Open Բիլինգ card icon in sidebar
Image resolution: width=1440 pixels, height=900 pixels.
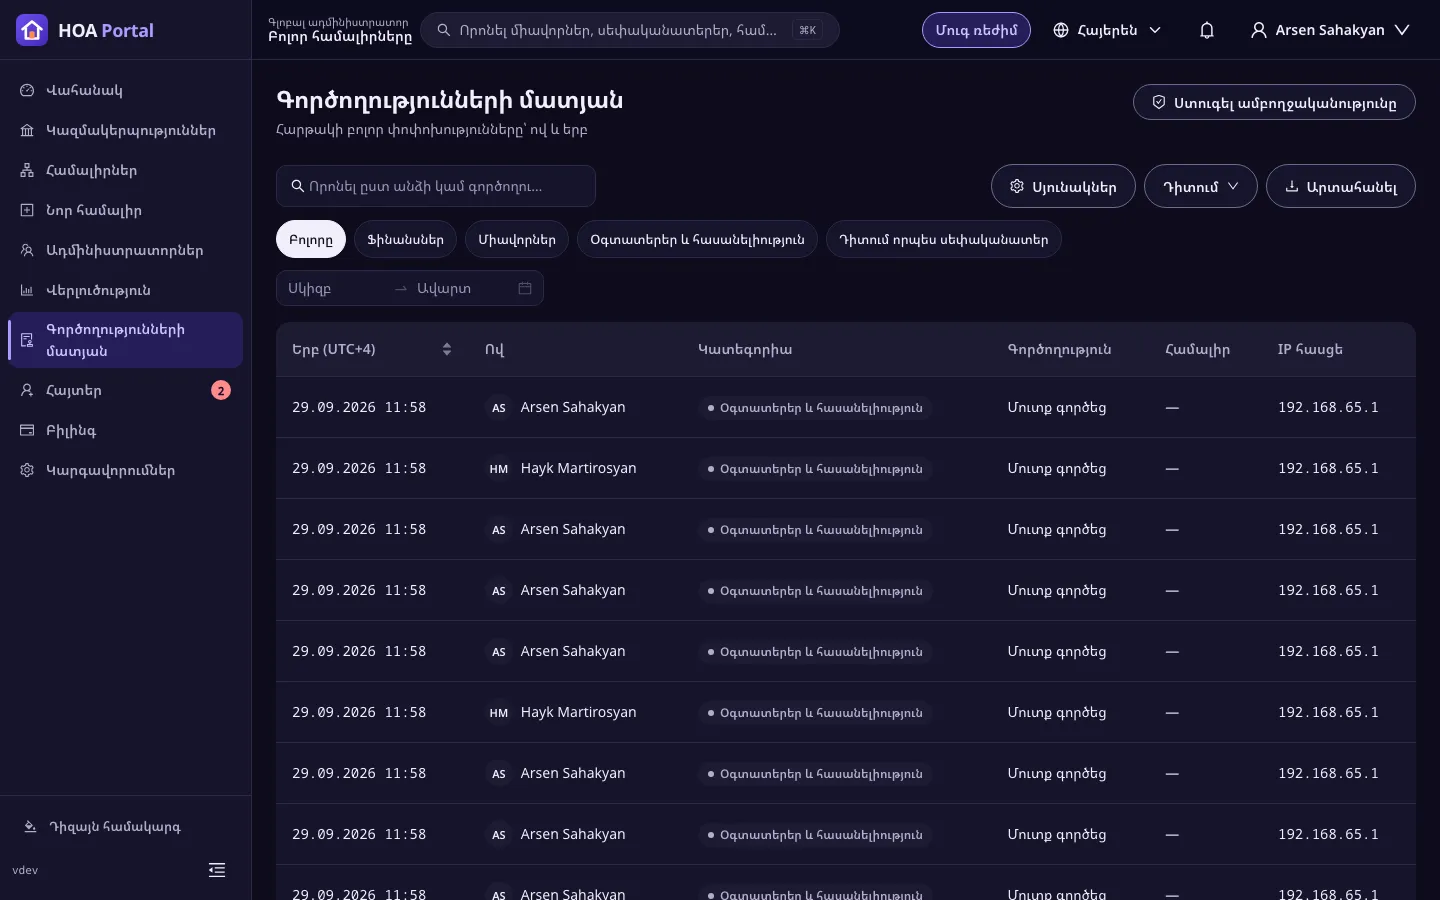[27, 430]
